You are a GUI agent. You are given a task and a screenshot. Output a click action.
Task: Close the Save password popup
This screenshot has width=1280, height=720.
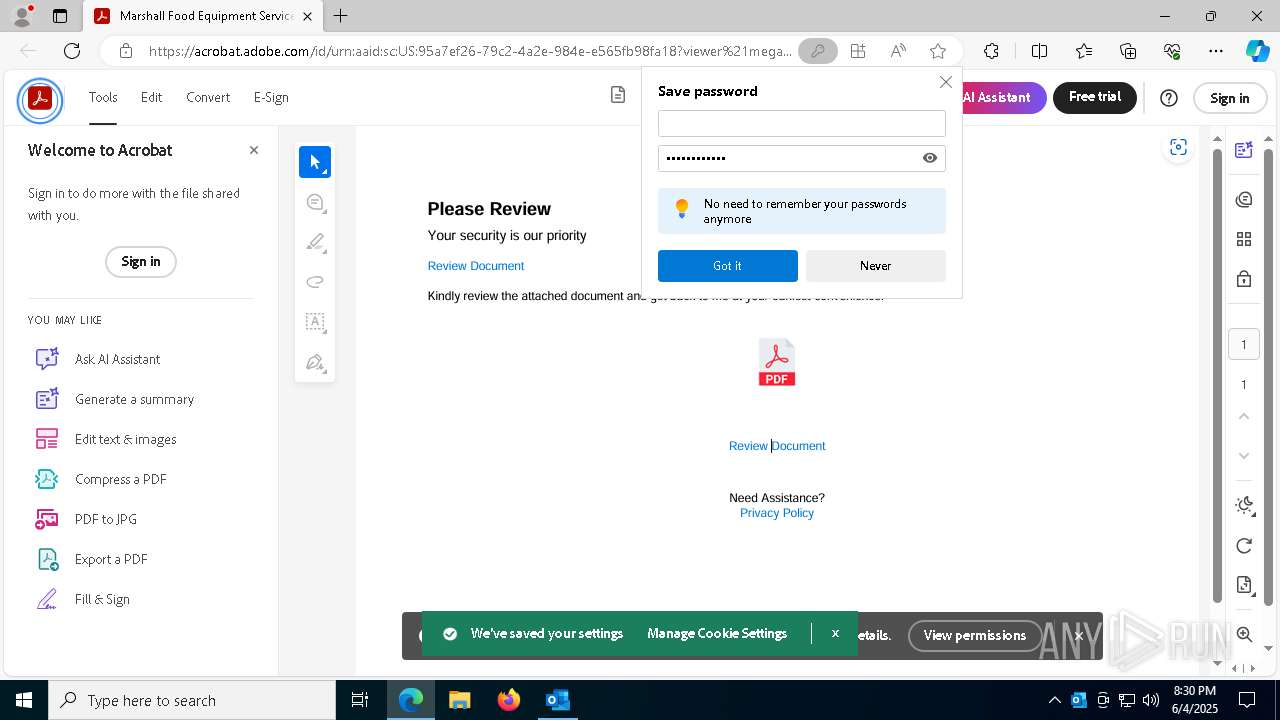point(945,82)
